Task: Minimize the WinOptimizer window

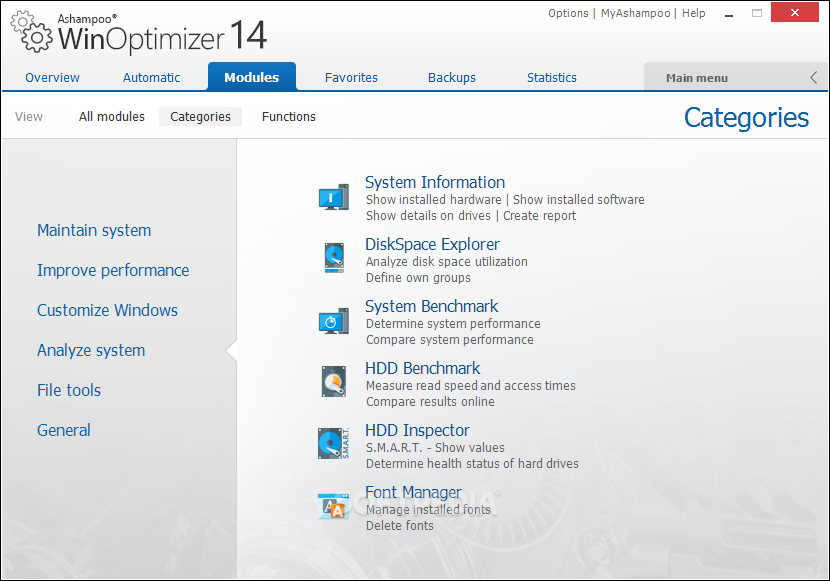Action: coord(729,14)
